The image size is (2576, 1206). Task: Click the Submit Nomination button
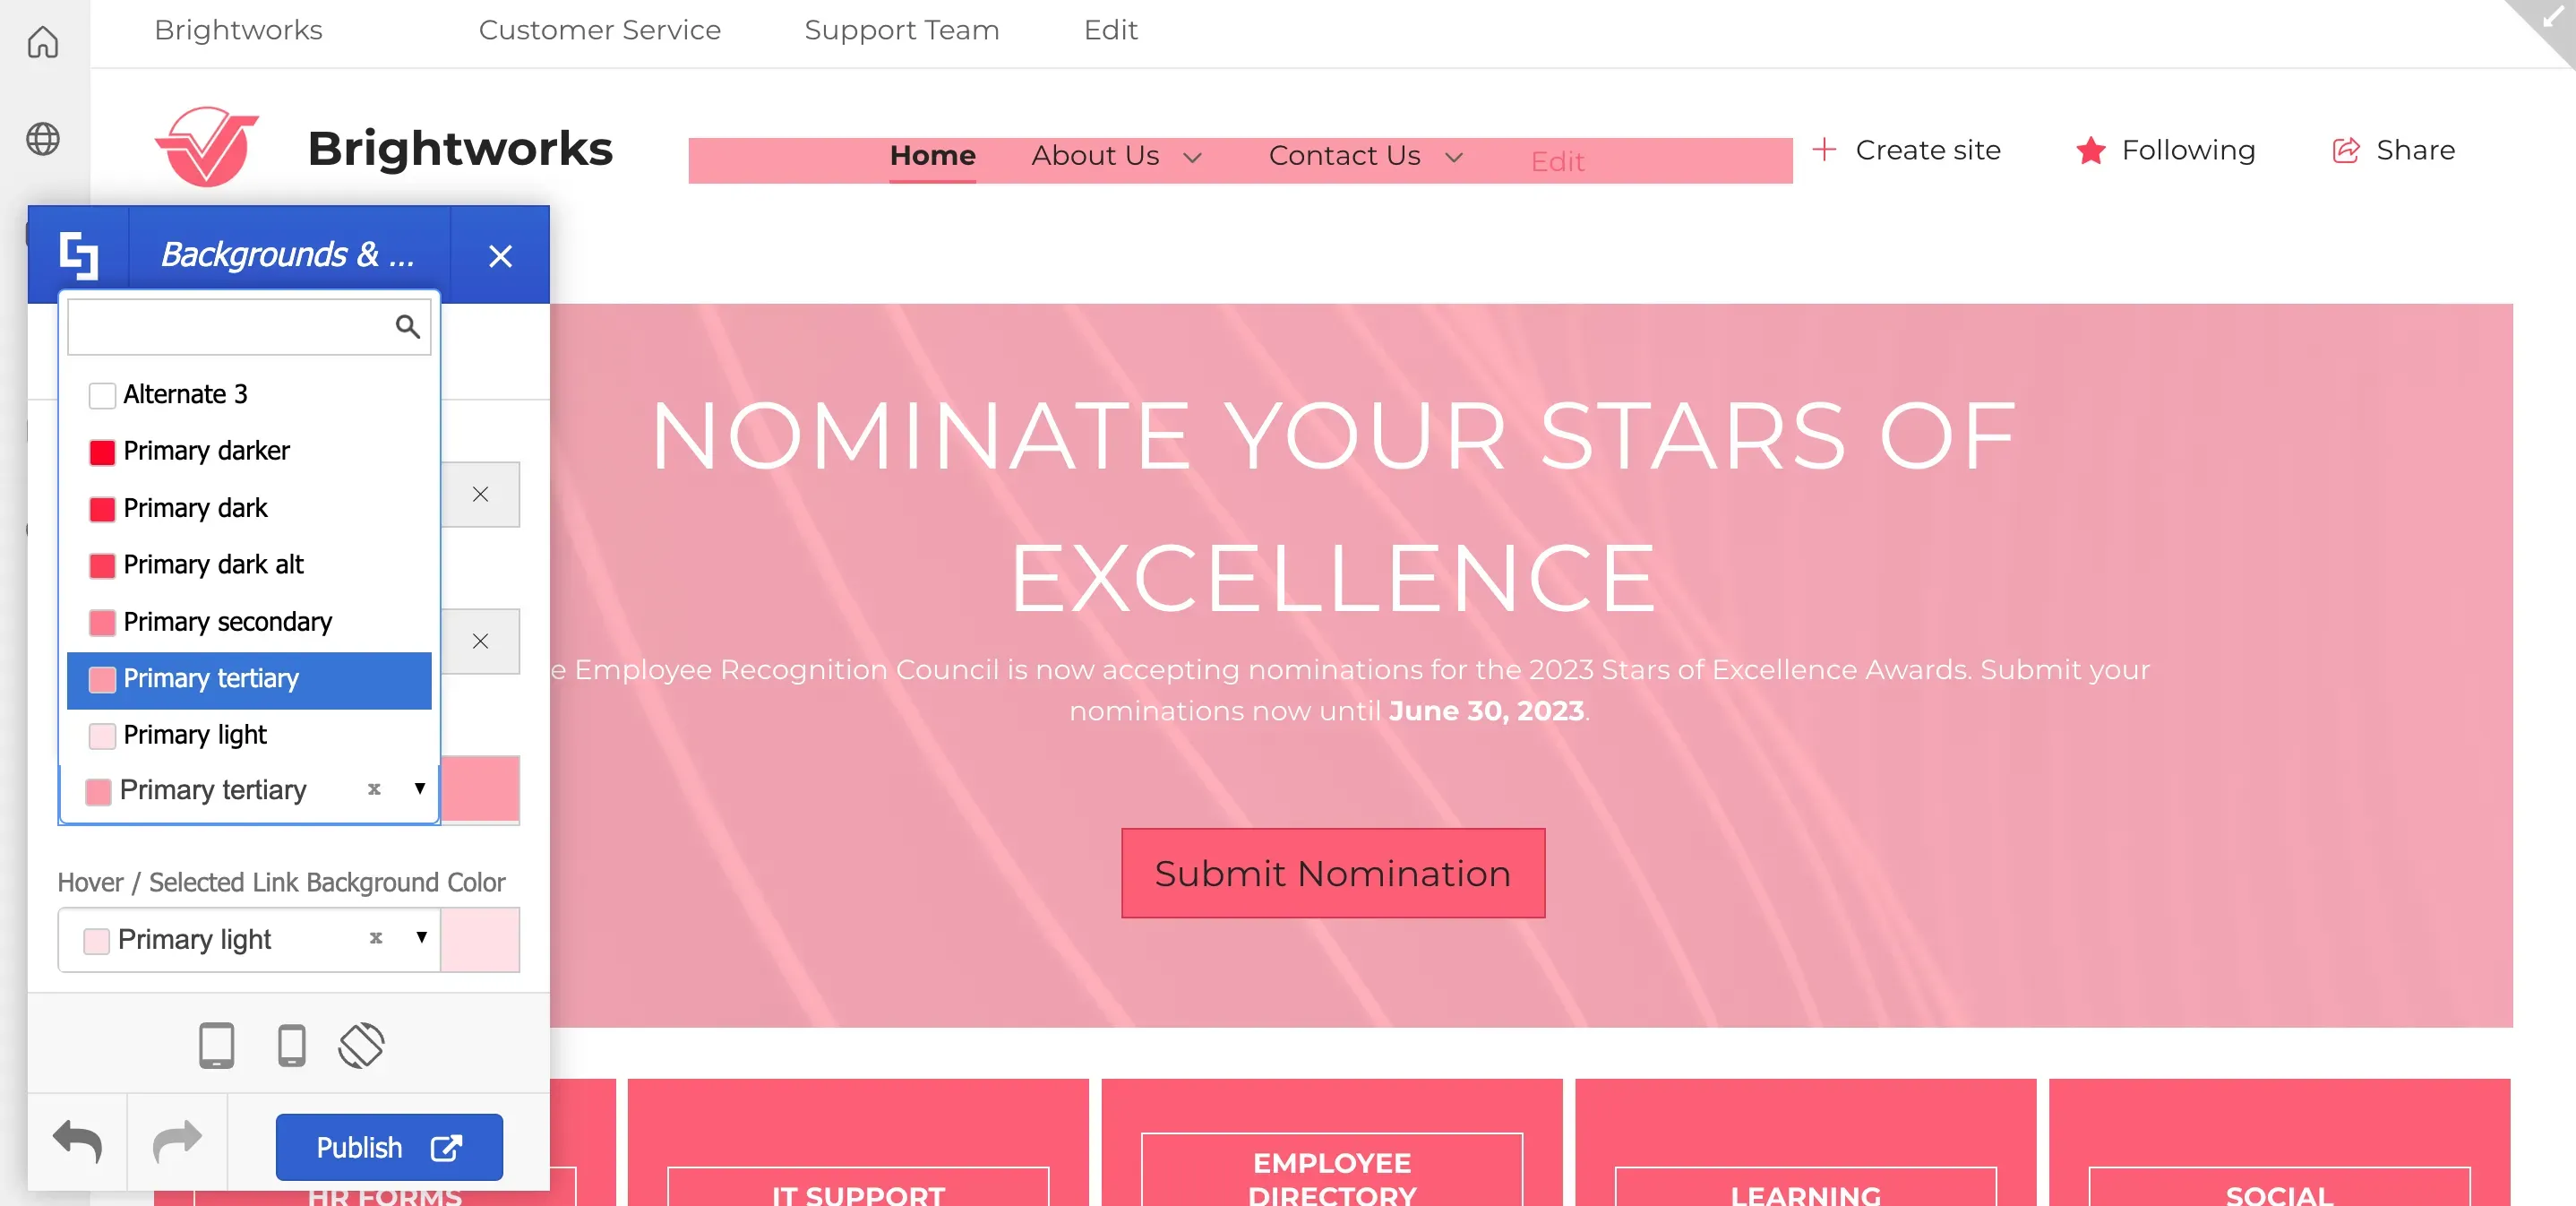point(1333,873)
